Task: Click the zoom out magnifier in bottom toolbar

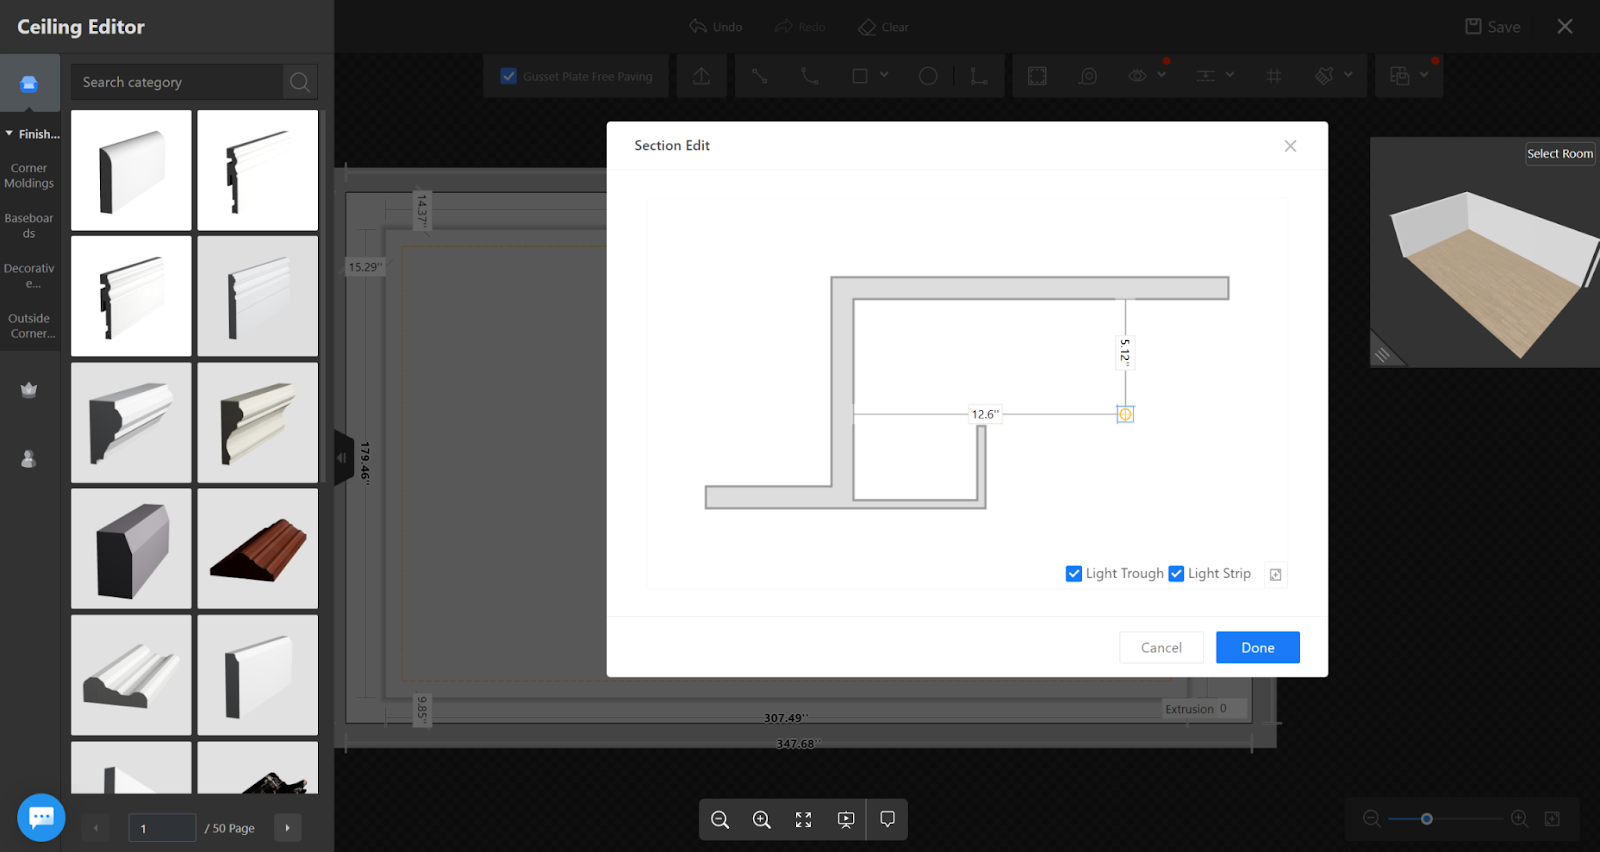Action: click(720, 820)
